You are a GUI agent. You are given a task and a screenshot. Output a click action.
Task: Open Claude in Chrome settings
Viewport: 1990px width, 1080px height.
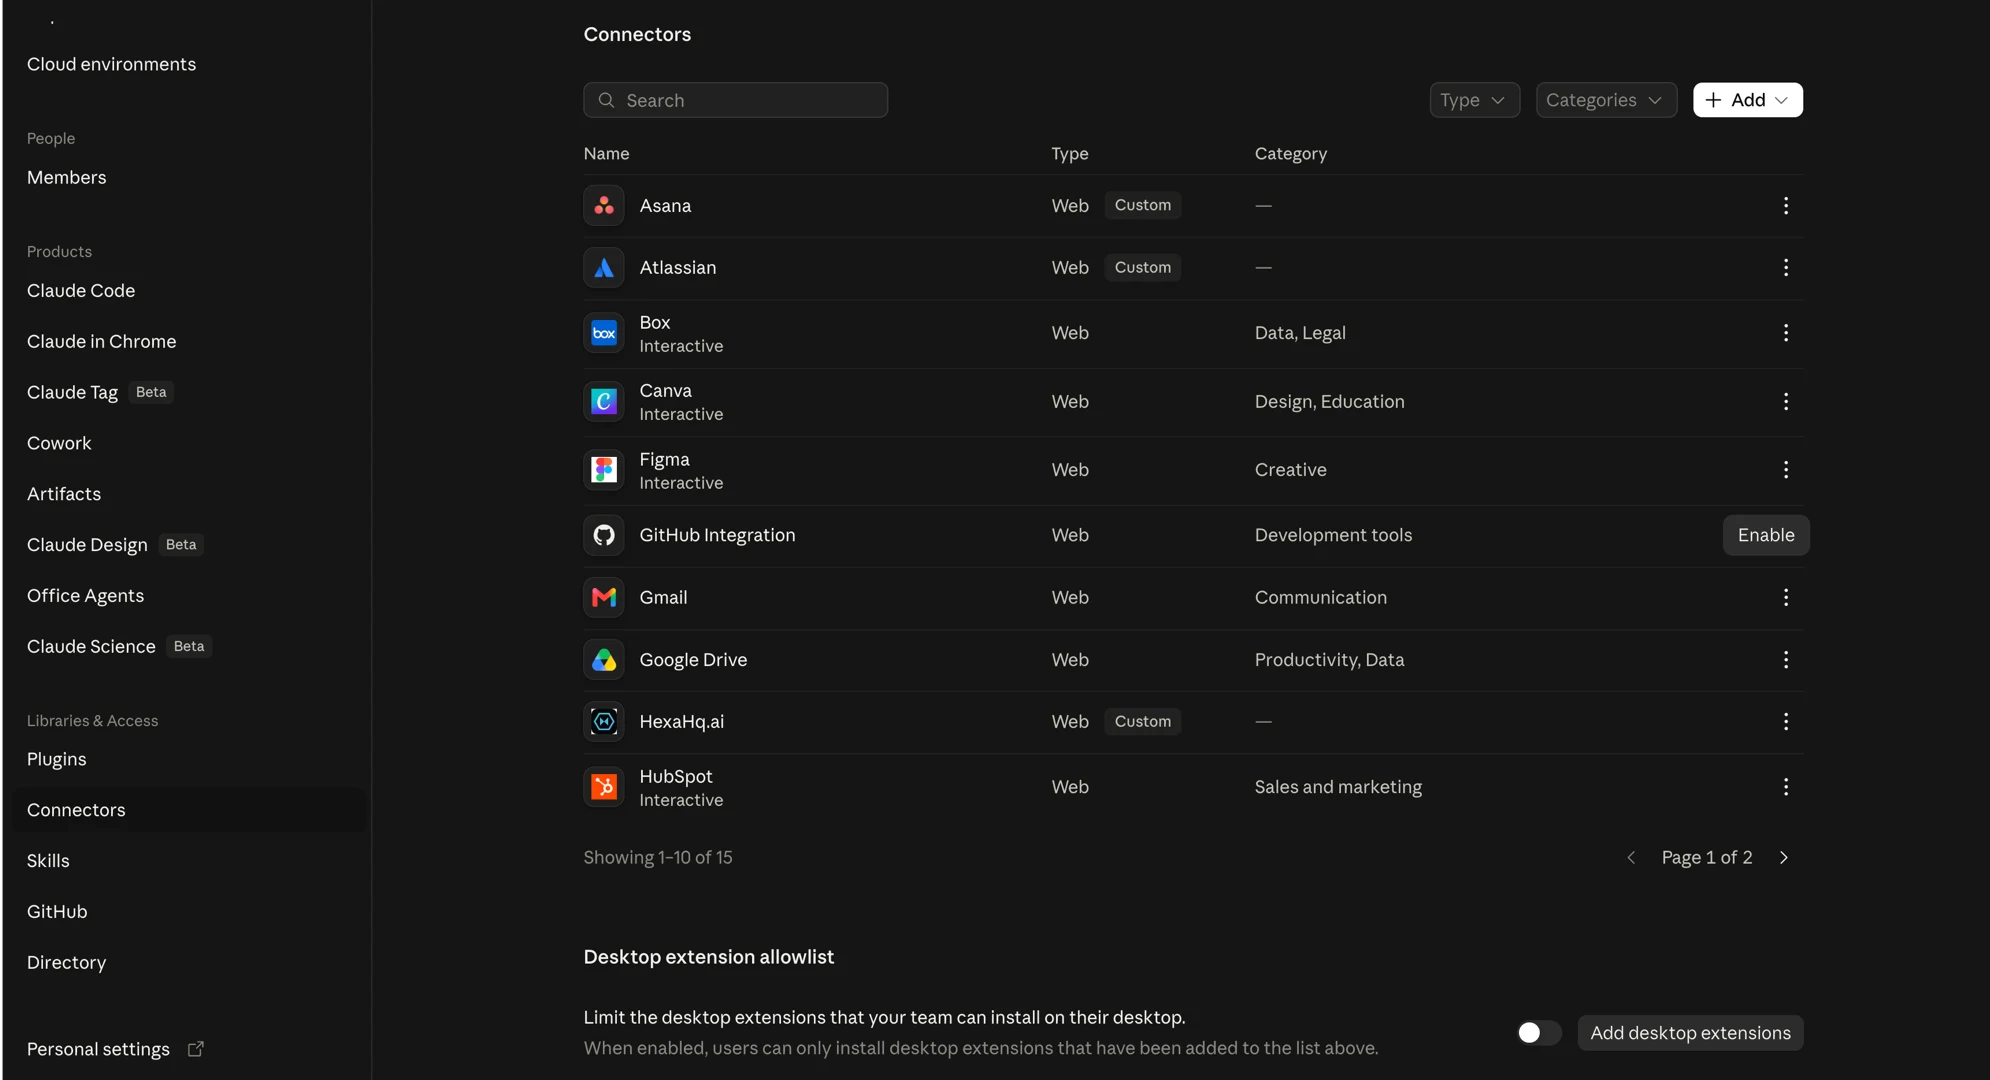click(x=101, y=342)
